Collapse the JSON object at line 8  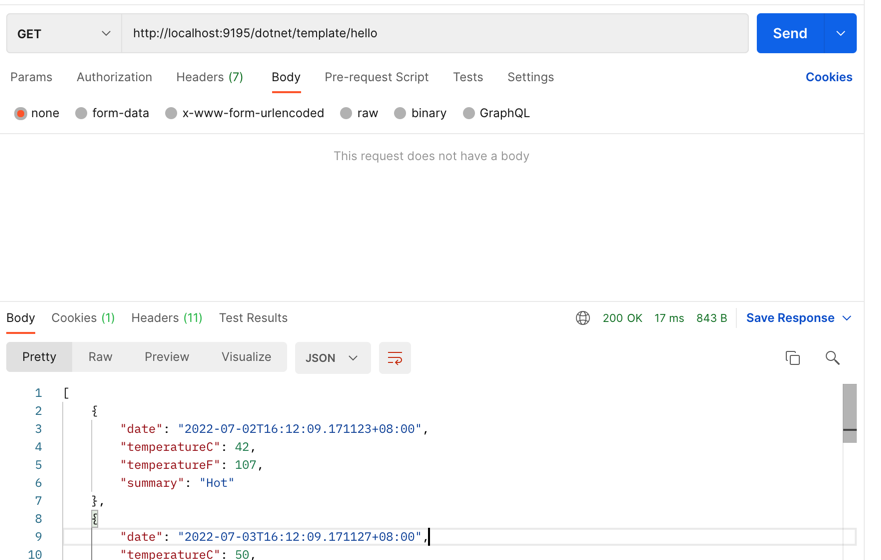coord(95,519)
